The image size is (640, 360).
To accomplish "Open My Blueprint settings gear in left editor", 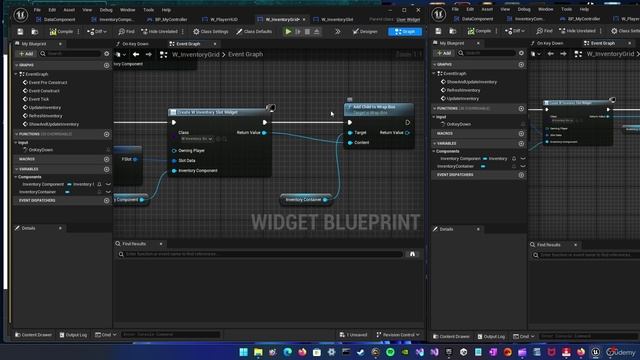I will (x=107, y=53).
